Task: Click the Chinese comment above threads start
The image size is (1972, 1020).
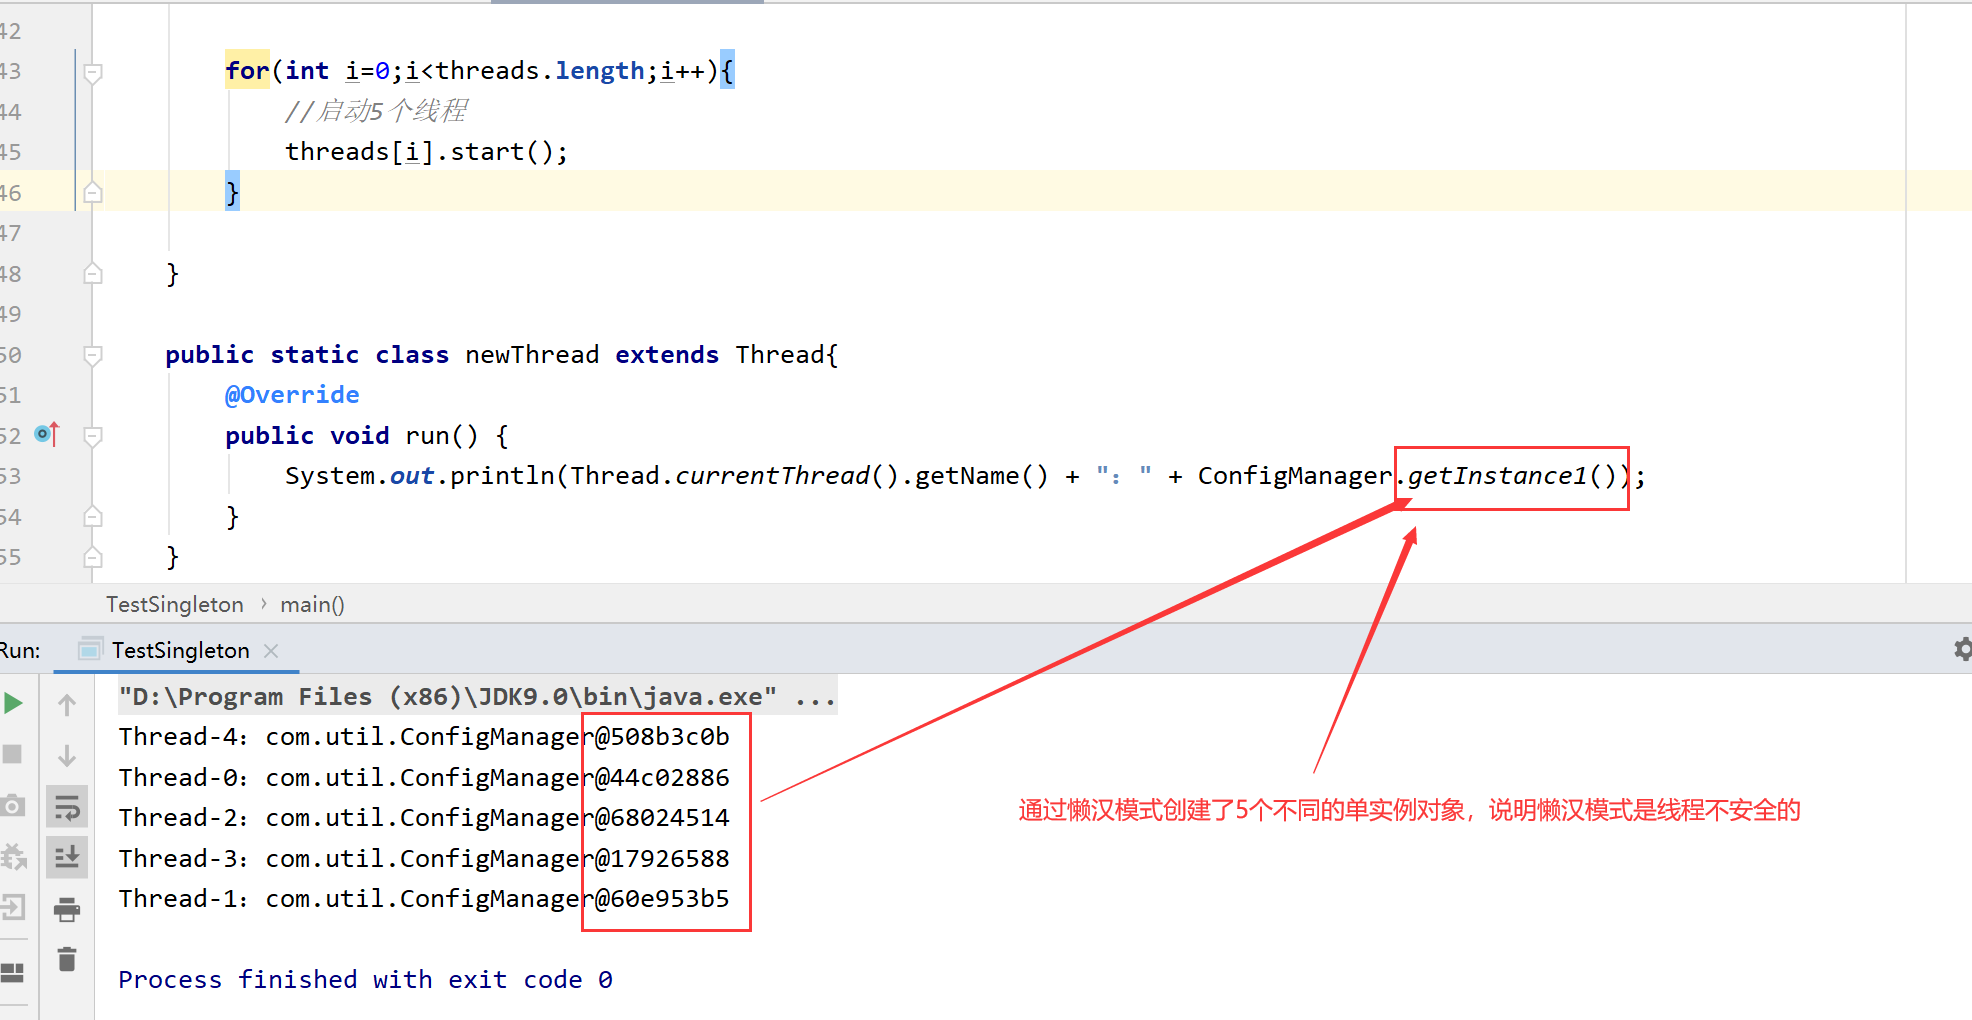Action: (376, 111)
